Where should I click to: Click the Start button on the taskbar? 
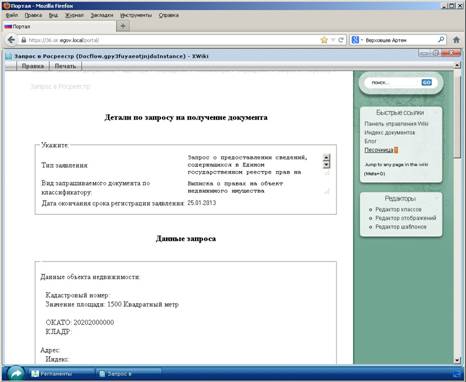[x=16, y=373]
